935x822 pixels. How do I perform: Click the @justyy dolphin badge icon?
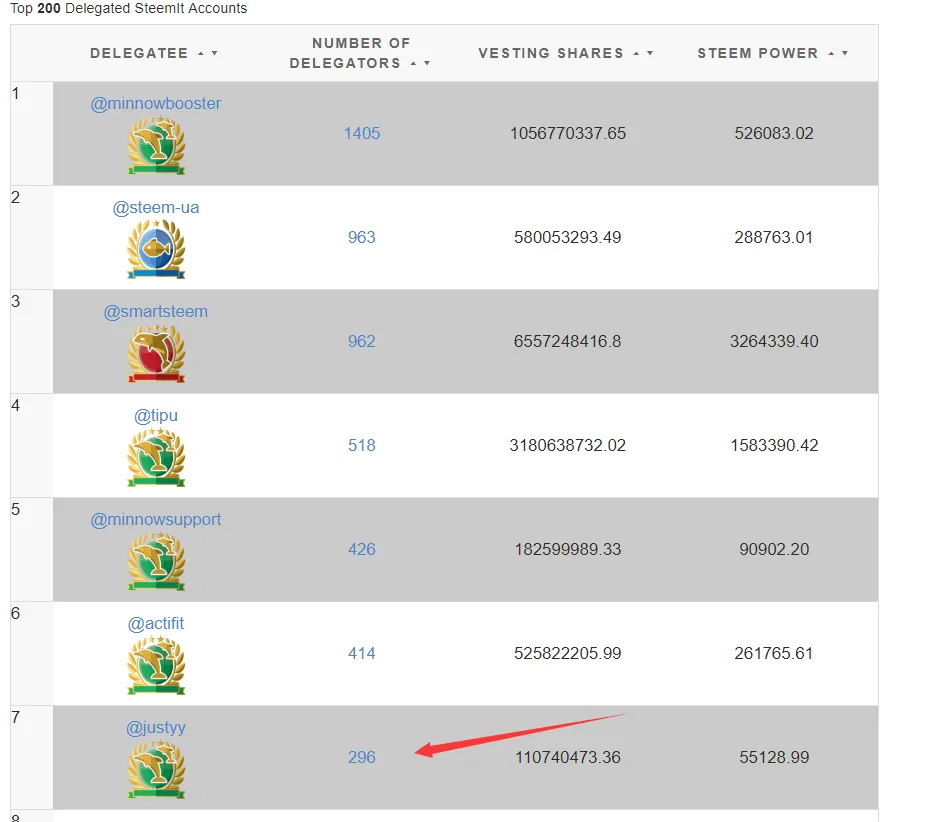(x=156, y=770)
